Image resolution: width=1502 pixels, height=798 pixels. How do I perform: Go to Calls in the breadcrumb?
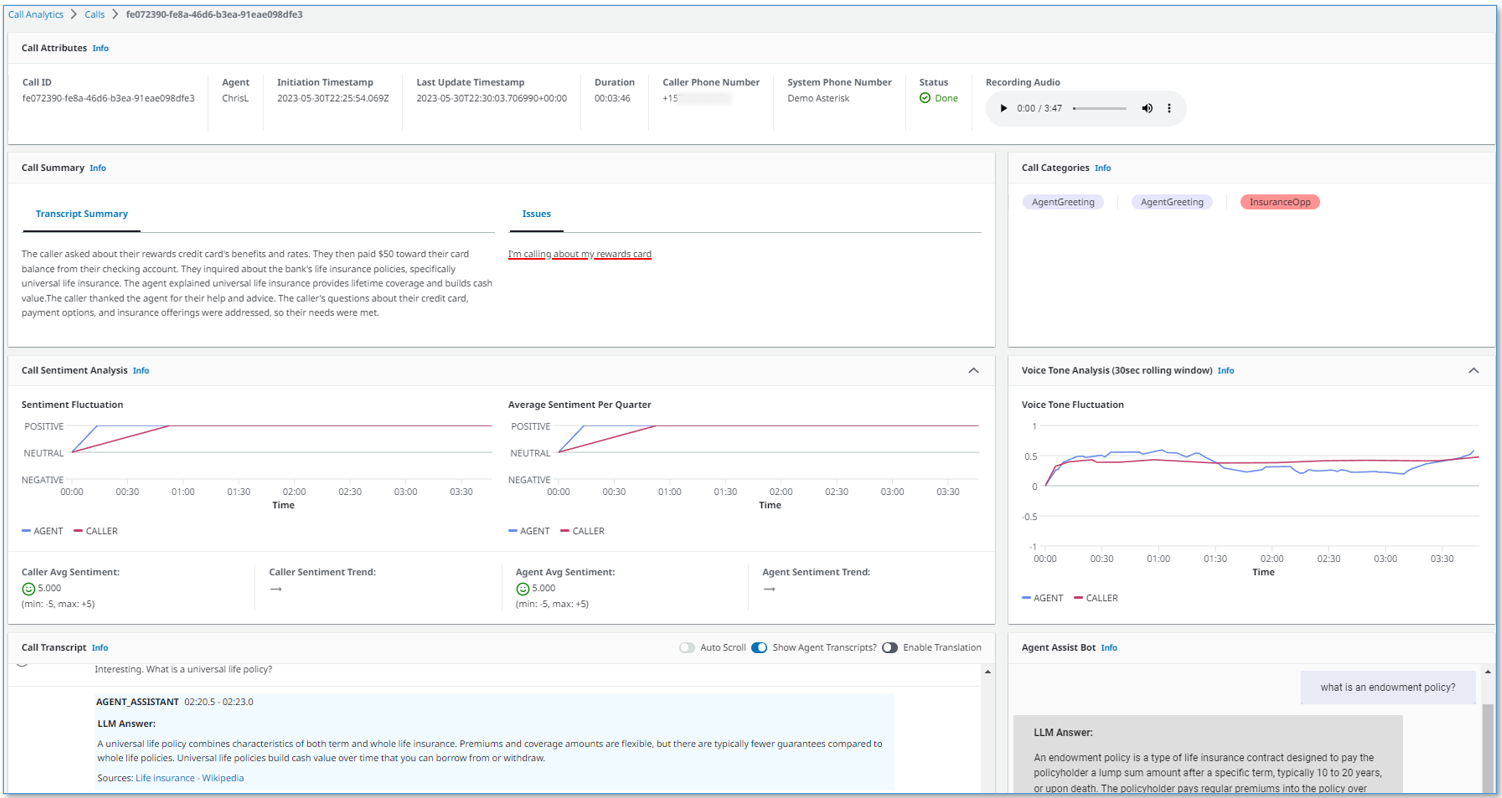pos(95,15)
